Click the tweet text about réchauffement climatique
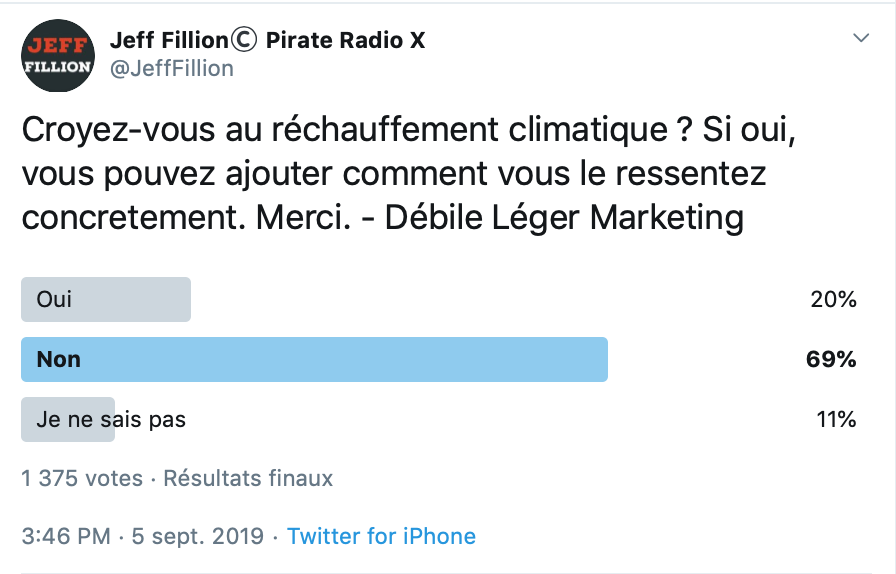 click(x=408, y=174)
